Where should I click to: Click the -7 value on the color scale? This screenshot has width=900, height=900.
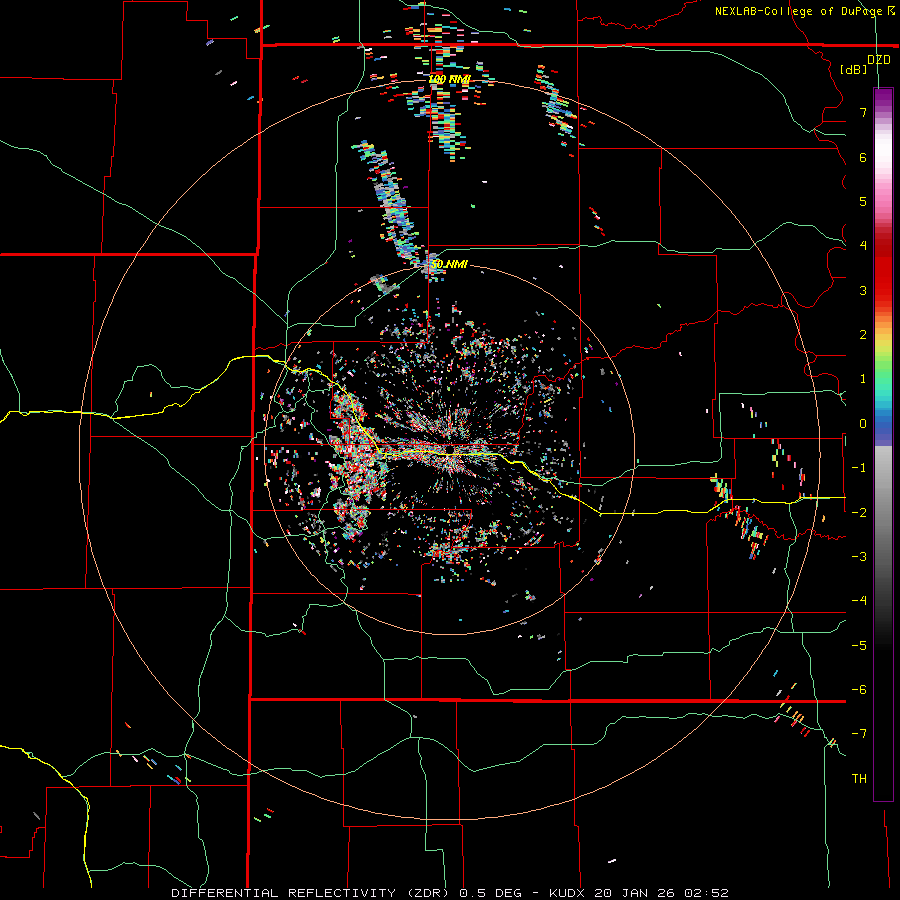pyautogui.click(x=859, y=734)
